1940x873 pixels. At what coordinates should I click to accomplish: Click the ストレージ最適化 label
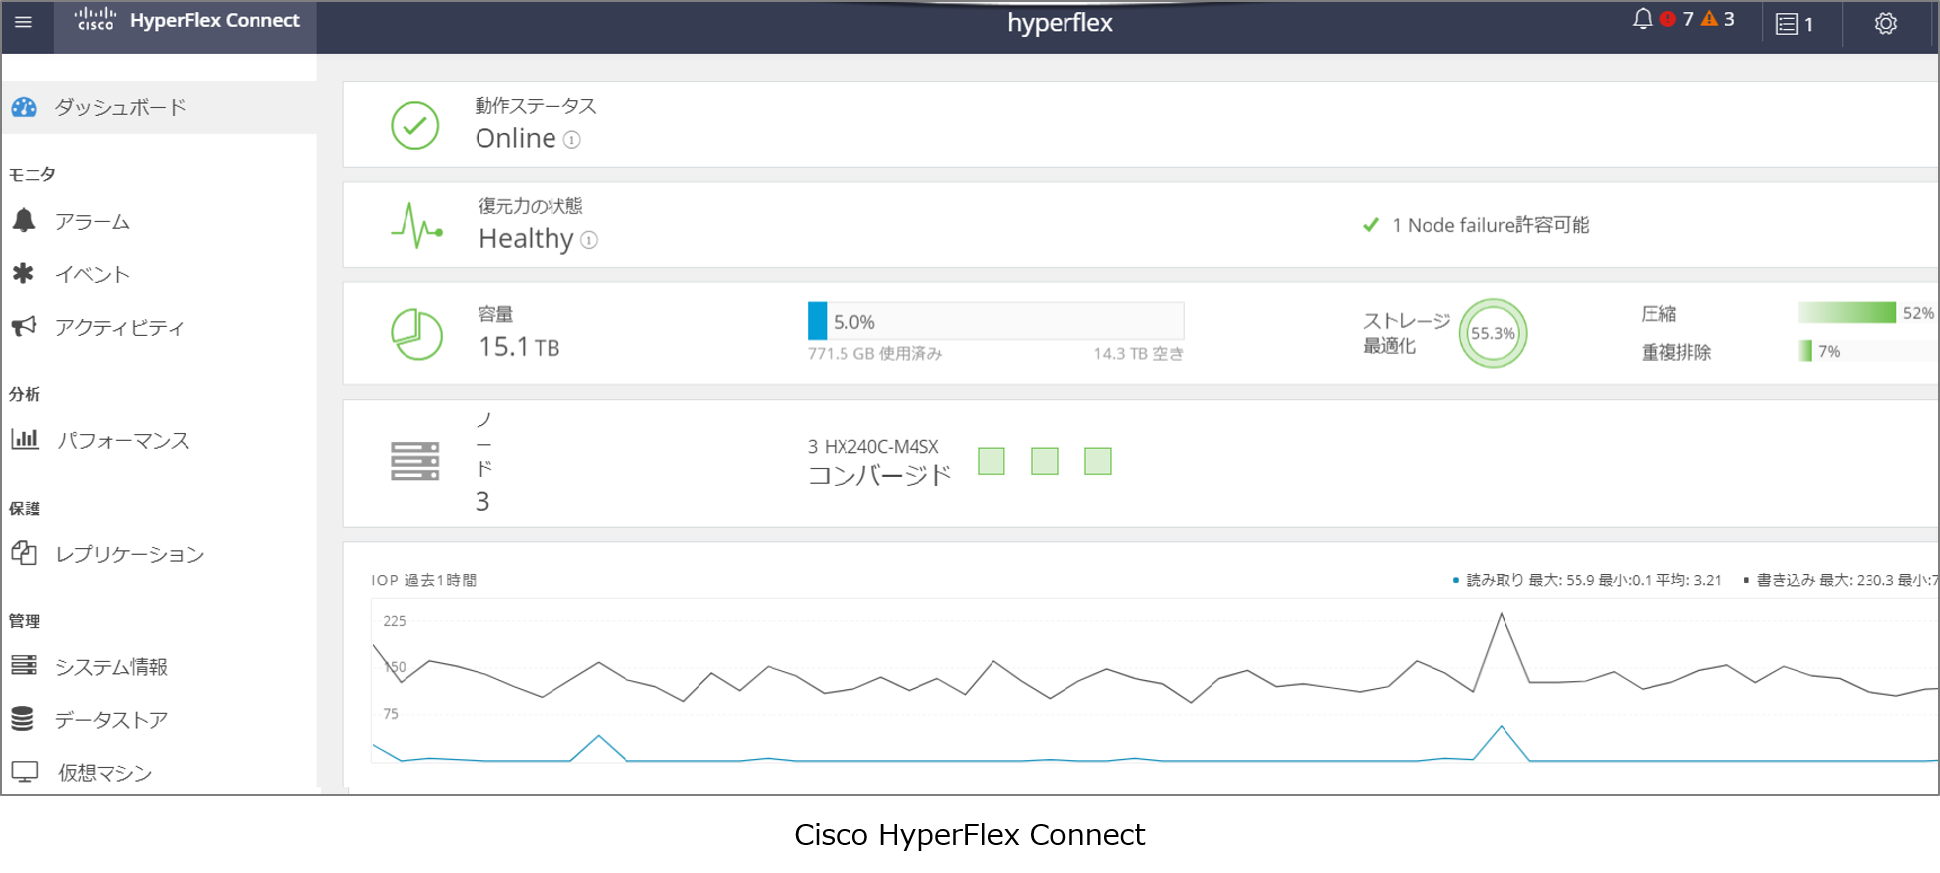1406,333
